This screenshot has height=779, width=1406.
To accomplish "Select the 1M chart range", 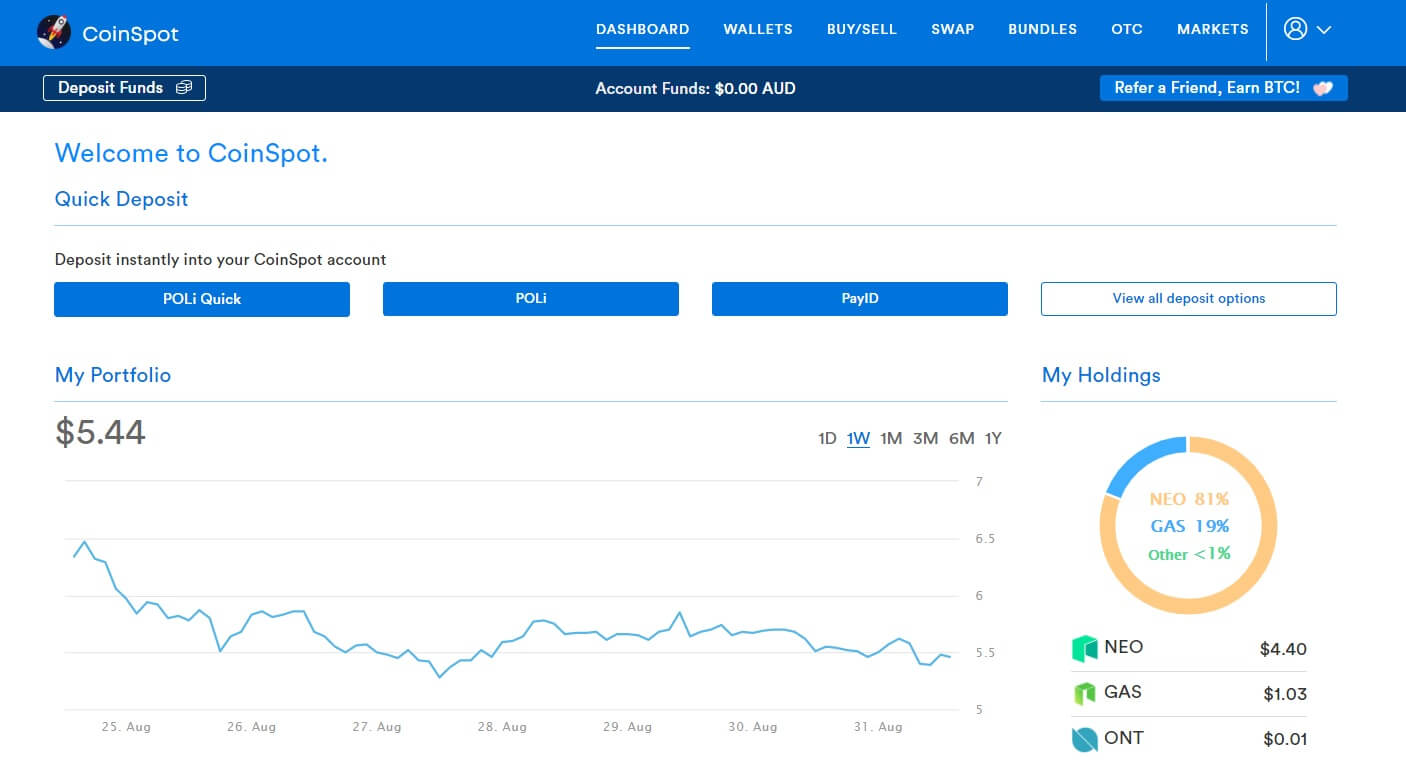I will coord(891,438).
